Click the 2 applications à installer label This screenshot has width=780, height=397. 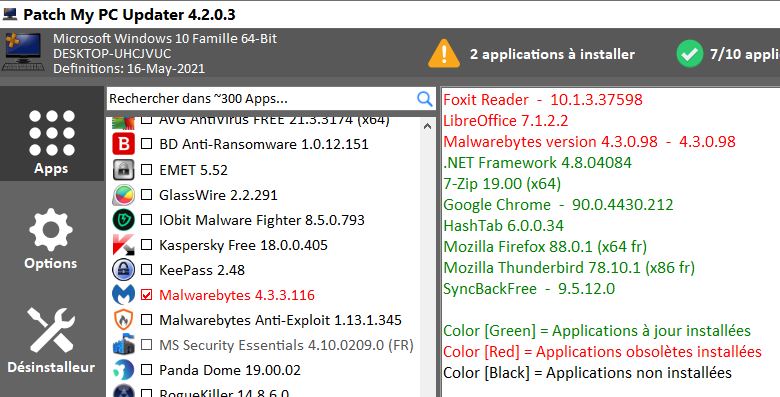click(x=552, y=54)
